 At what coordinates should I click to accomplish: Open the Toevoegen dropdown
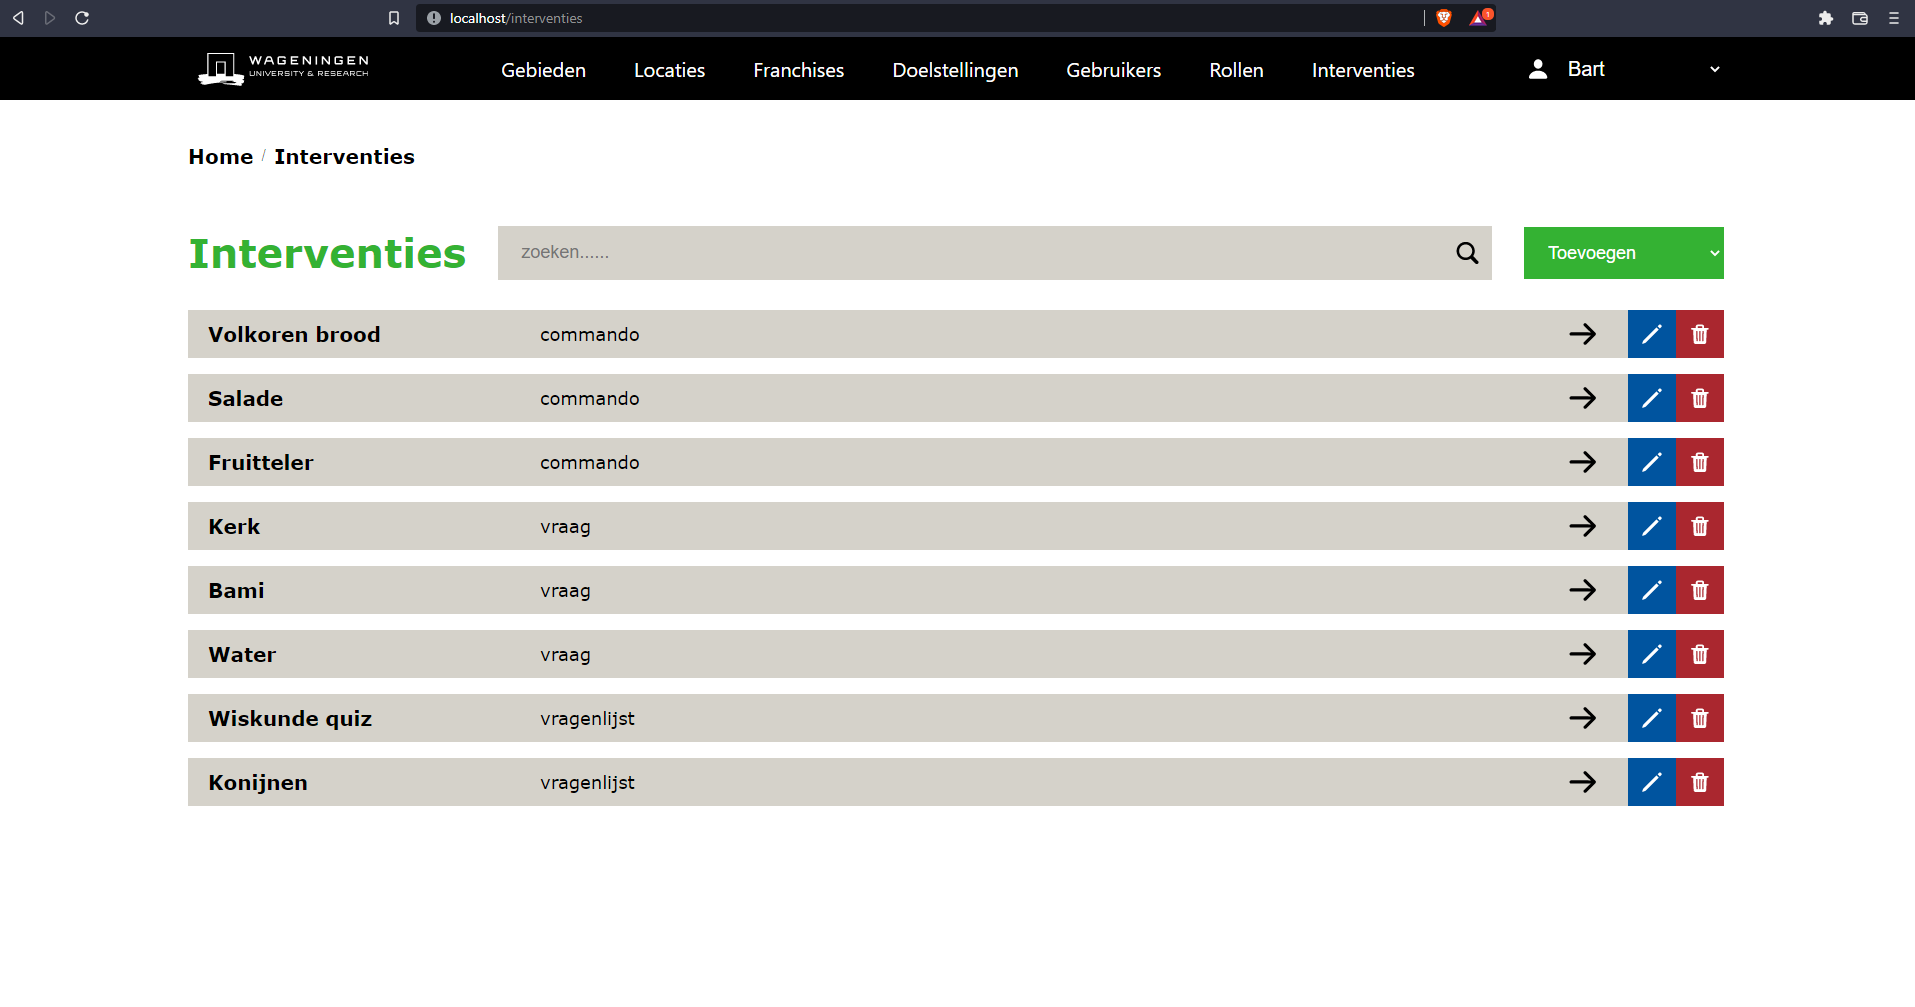[1623, 253]
